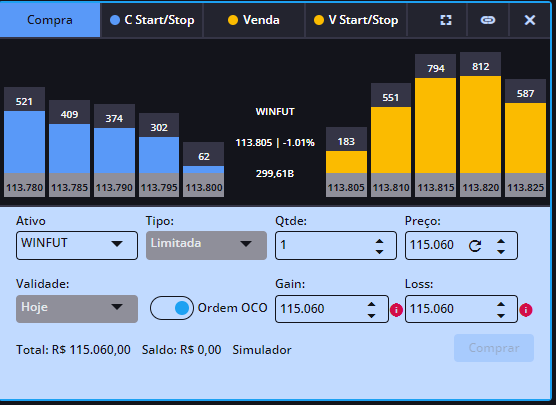Click the Loss info icon
556x405 pixels.
tap(526, 310)
